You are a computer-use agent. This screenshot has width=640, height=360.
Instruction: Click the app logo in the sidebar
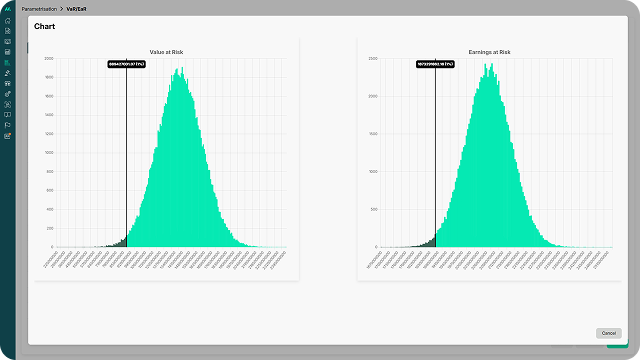coord(7,9)
